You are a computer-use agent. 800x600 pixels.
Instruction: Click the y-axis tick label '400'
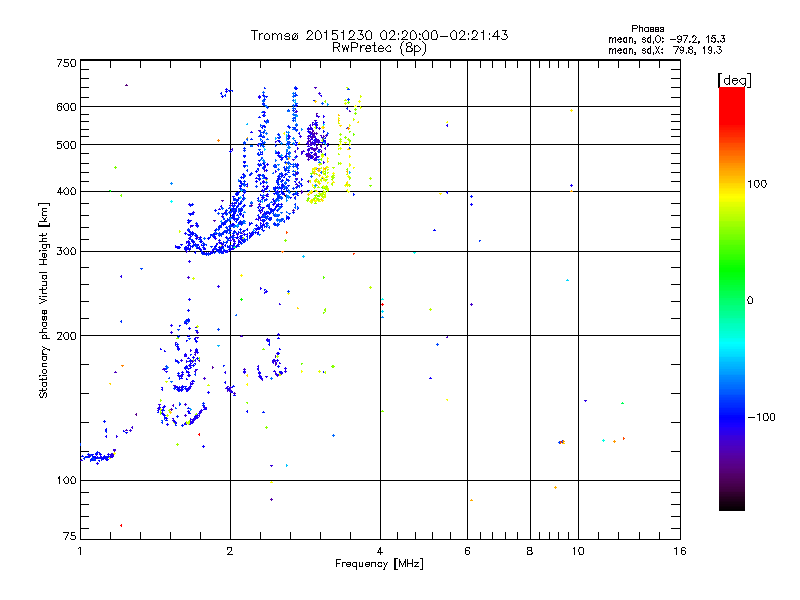66,191
